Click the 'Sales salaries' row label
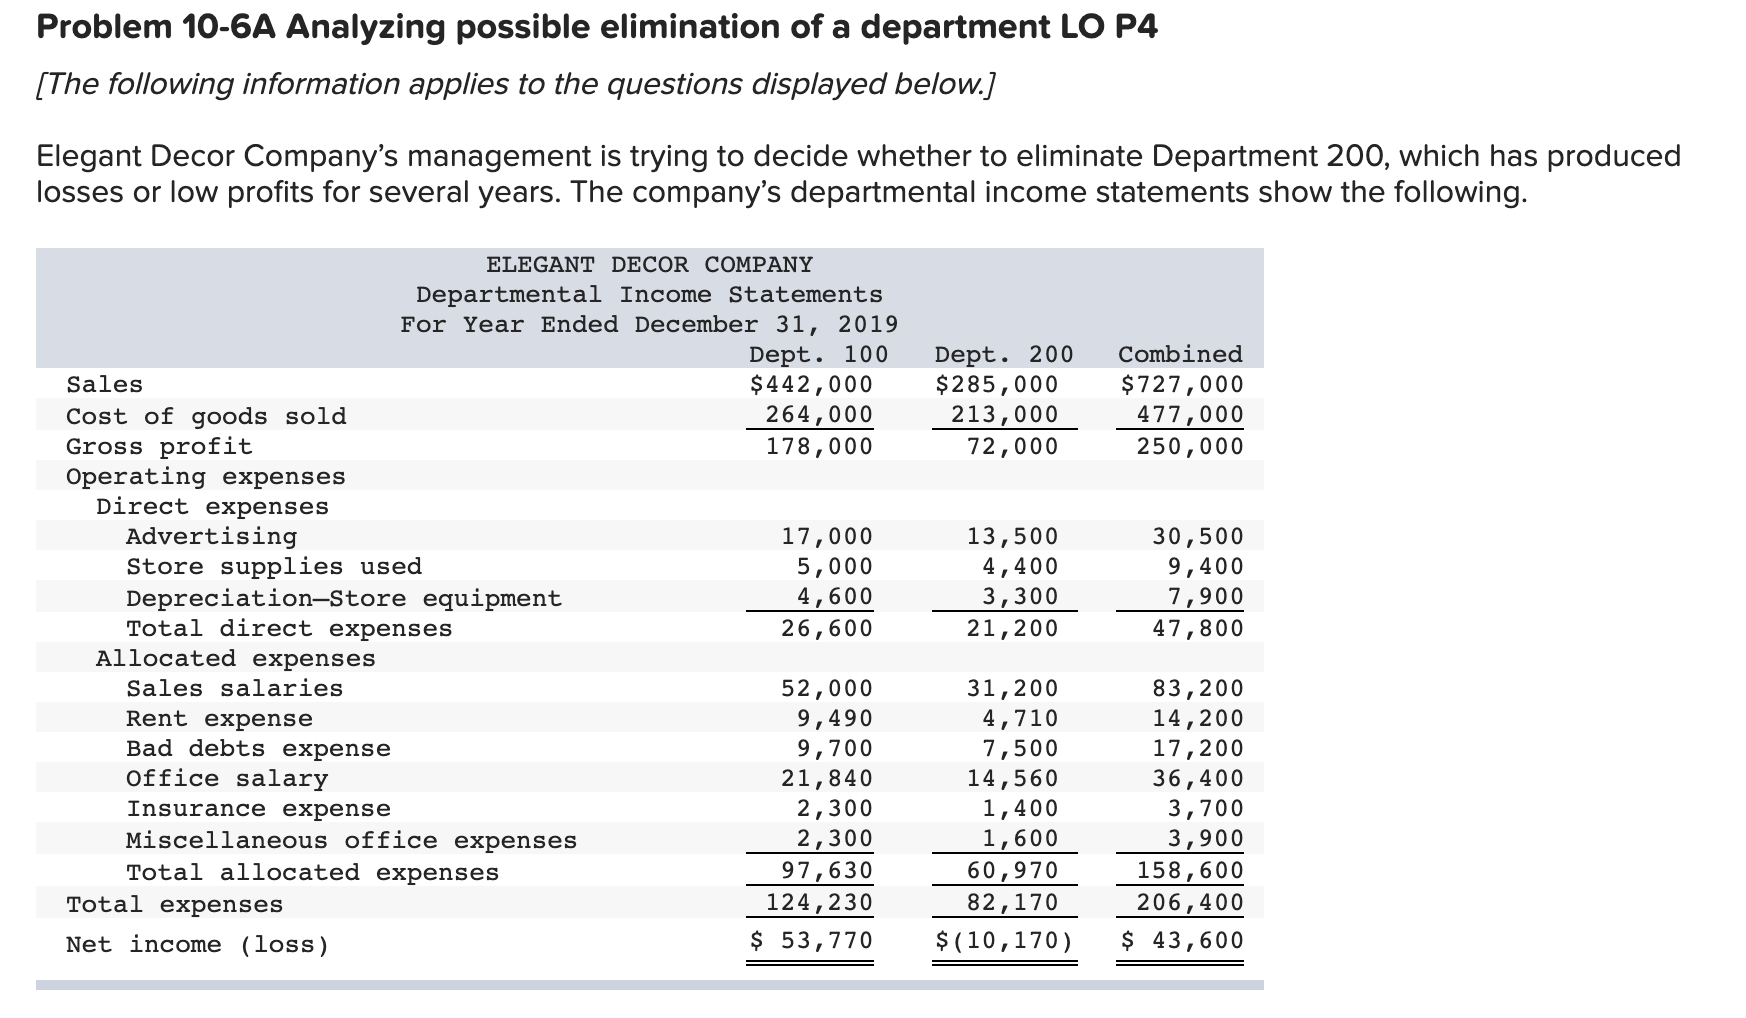This screenshot has width=1746, height=1018. 234,689
